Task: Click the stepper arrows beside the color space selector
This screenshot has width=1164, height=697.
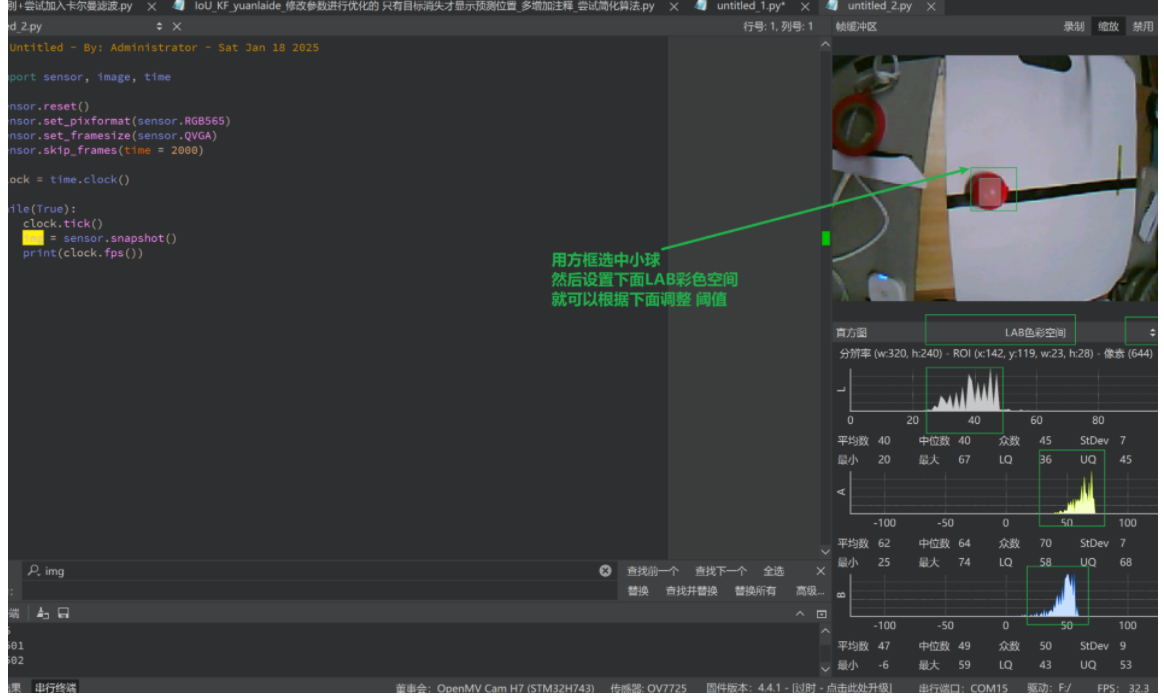Action: 1153,331
